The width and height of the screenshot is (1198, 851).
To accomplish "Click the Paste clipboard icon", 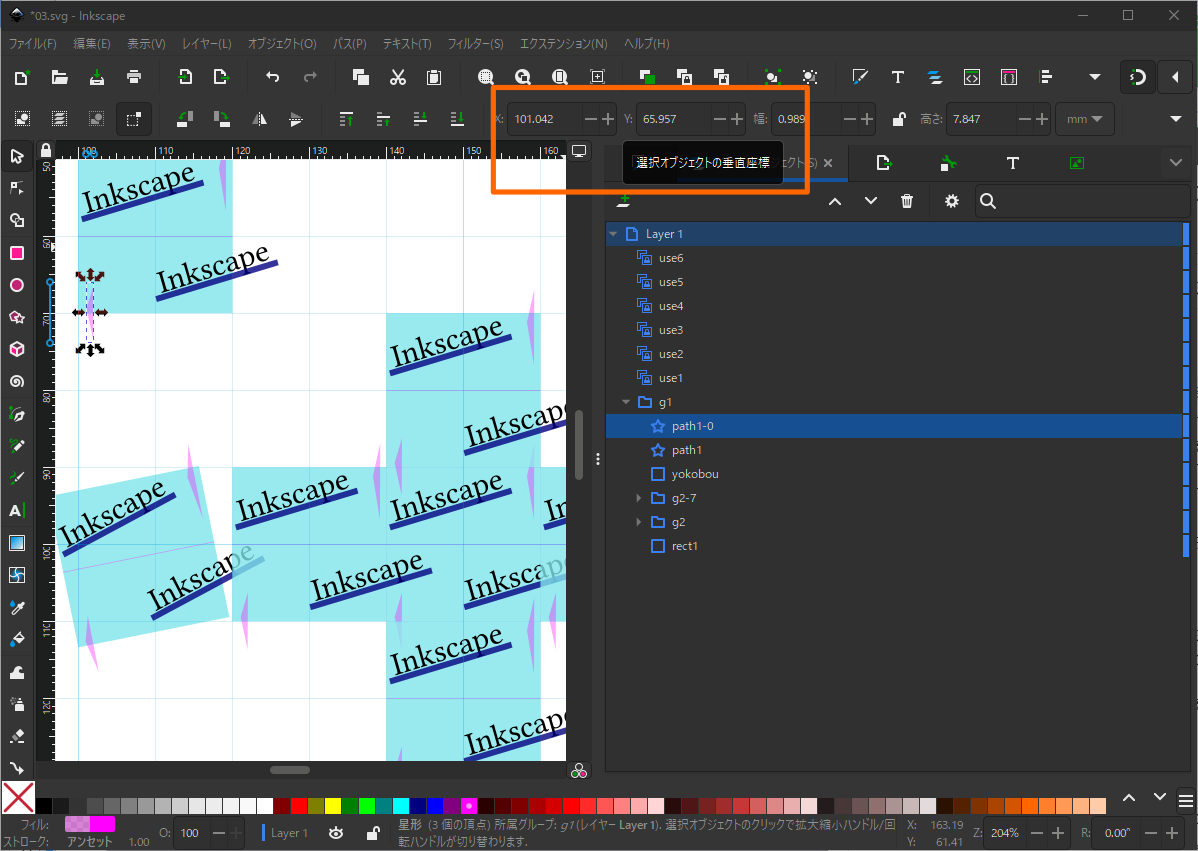I will click(x=434, y=77).
